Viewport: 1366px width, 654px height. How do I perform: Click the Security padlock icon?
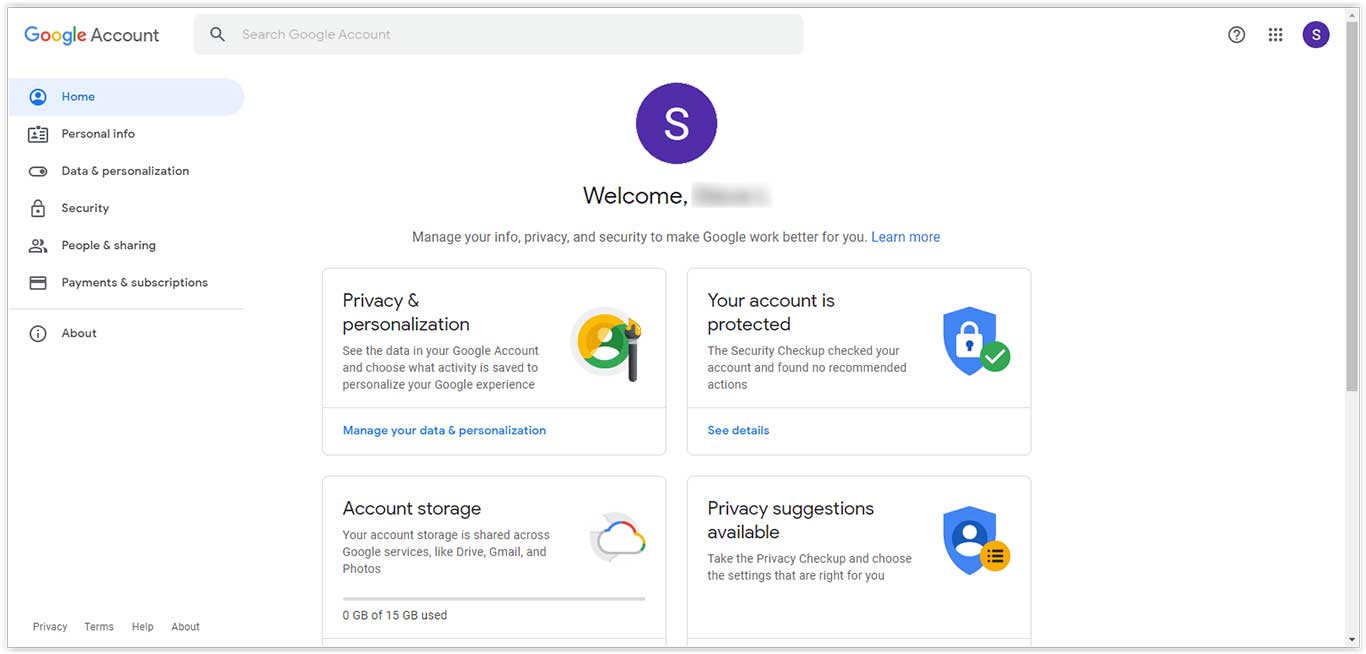tap(38, 208)
